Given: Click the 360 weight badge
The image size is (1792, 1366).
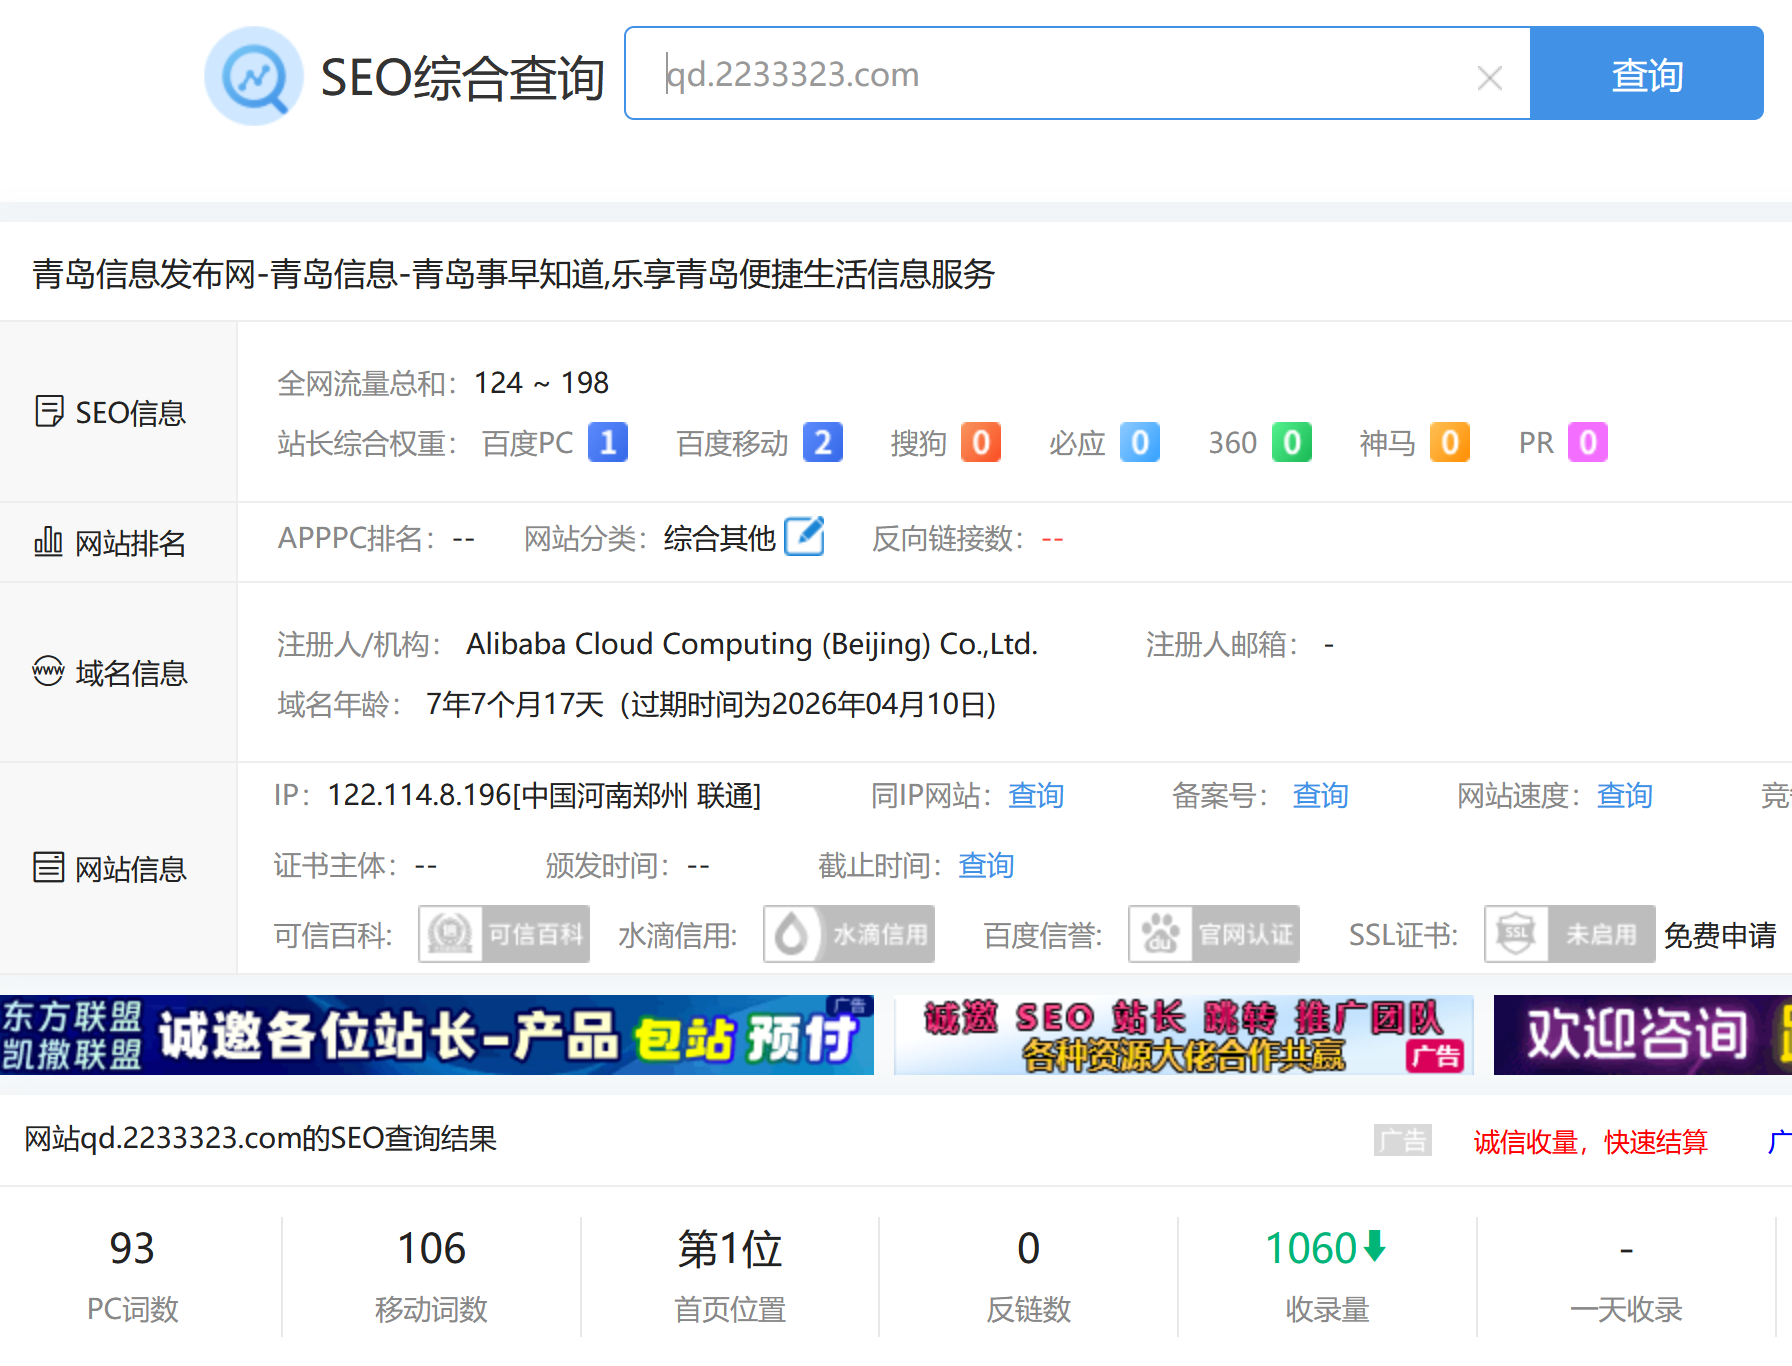Looking at the screenshot, I should [x=1291, y=442].
